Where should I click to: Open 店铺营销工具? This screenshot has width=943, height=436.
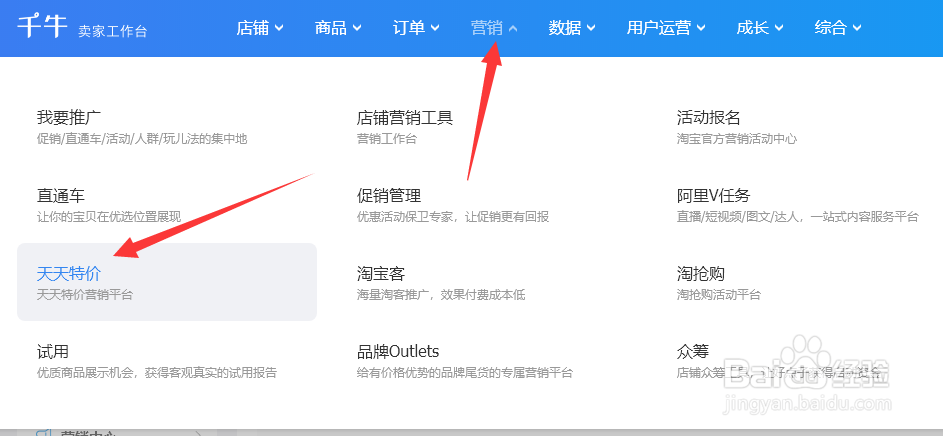pyautogui.click(x=405, y=117)
